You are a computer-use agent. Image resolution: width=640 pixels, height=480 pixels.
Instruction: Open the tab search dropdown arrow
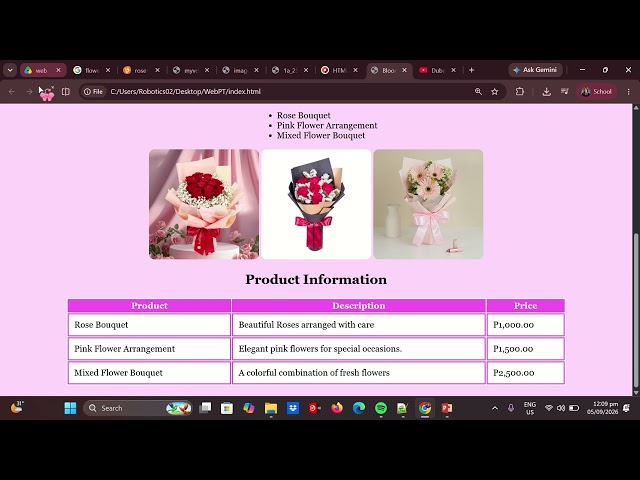click(10, 70)
